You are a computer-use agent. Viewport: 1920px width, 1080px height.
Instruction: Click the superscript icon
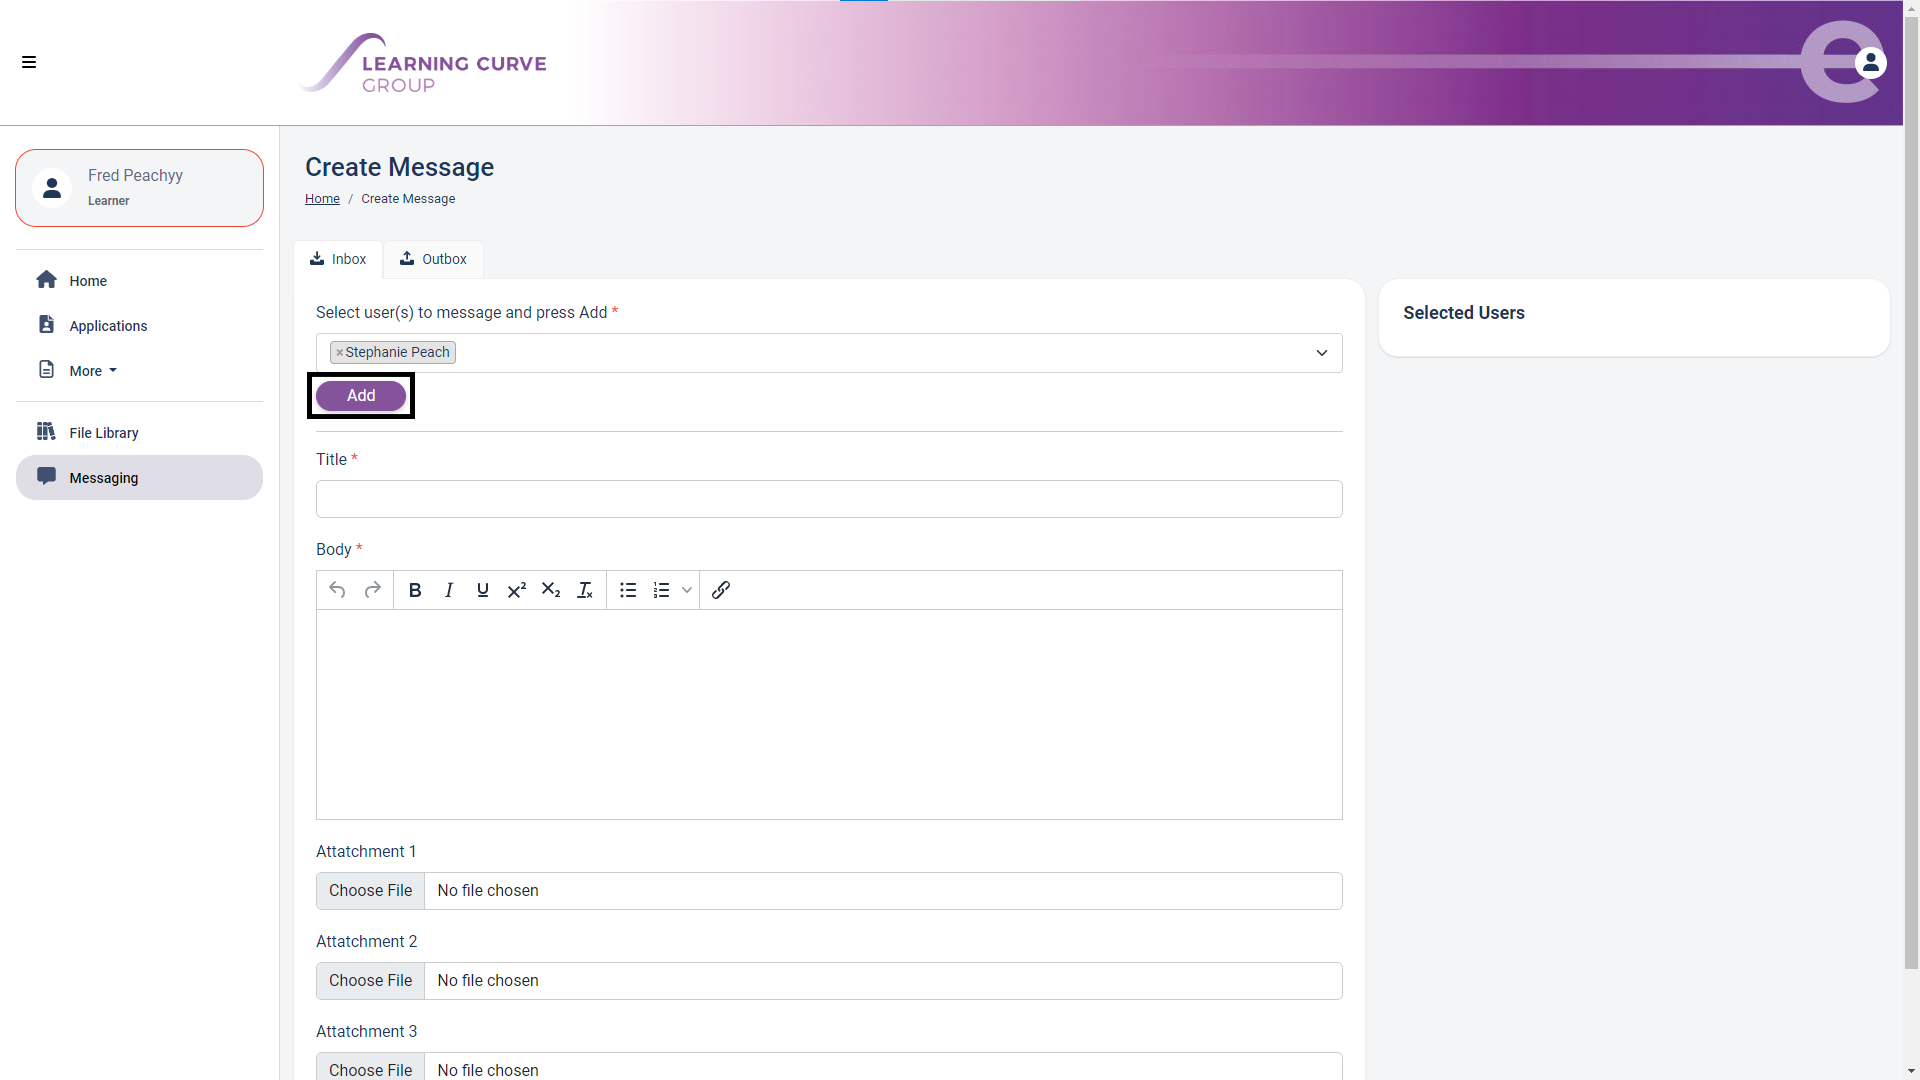click(x=517, y=590)
